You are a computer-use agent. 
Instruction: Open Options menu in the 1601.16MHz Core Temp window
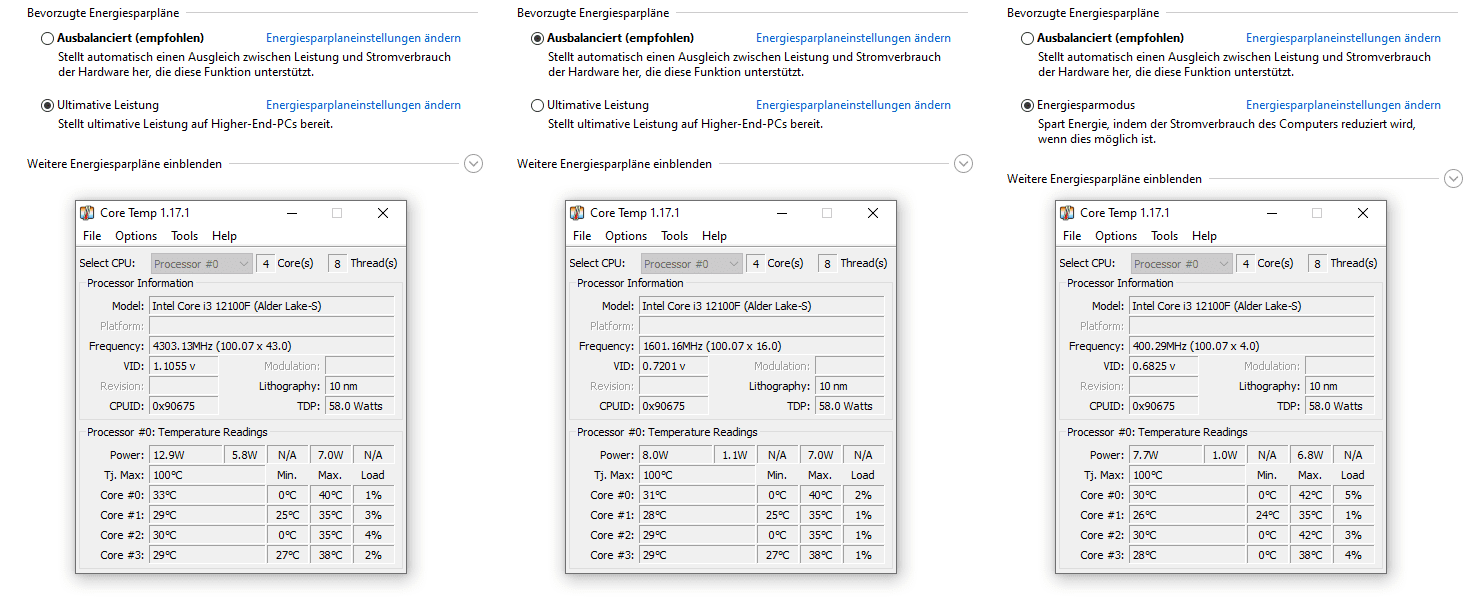626,236
